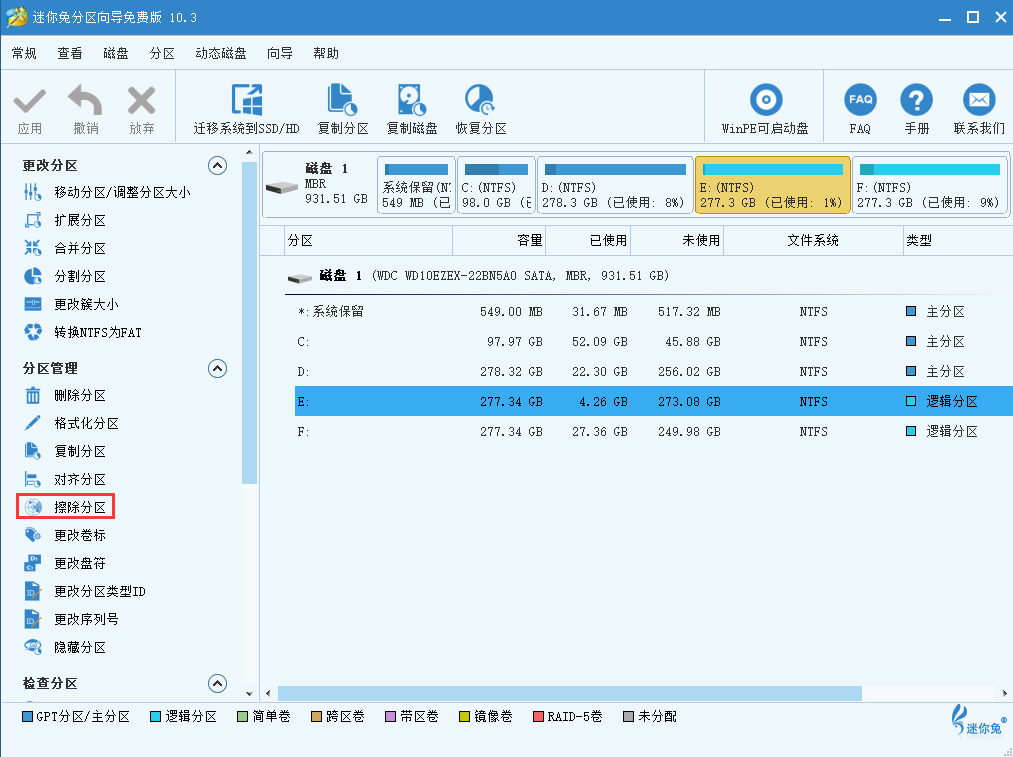Collapse the 检查分区 section
This screenshot has width=1013, height=757.
(x=217, y=683)
